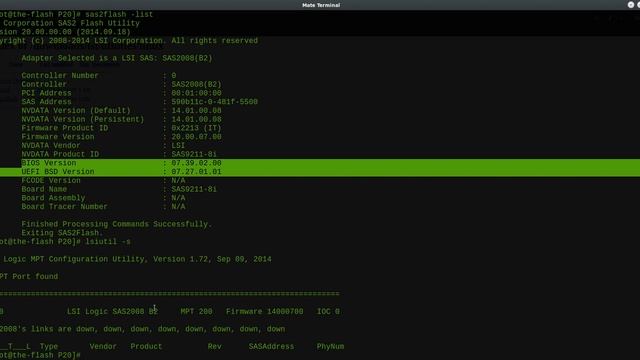Click the Firmware Version value 20.00.07.00
The width and height of the screenshot is (640, 360).
[x=196, y=137]
